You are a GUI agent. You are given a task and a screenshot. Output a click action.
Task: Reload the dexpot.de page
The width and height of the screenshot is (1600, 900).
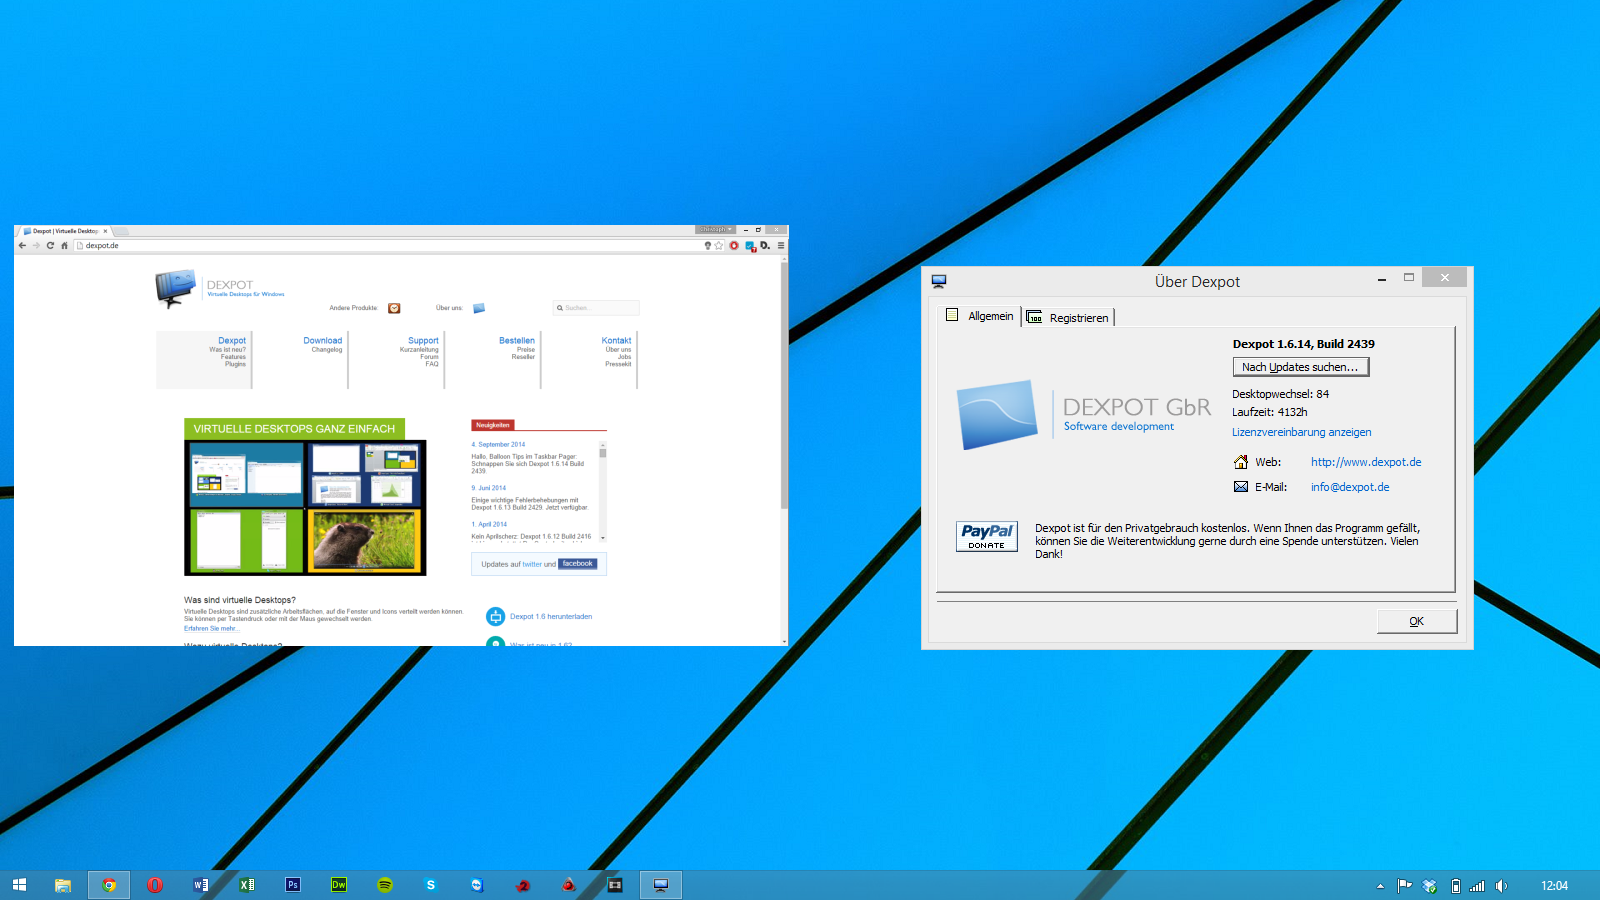pos(50,245)
